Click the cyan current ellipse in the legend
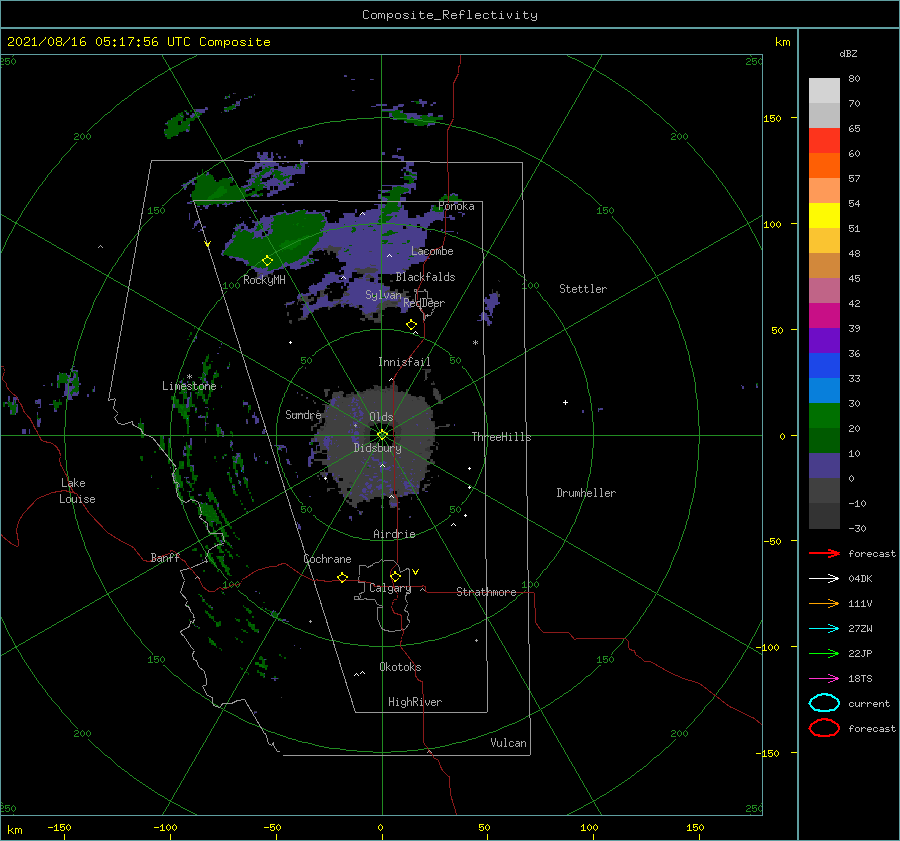900x841 pixels. (824, 703)
